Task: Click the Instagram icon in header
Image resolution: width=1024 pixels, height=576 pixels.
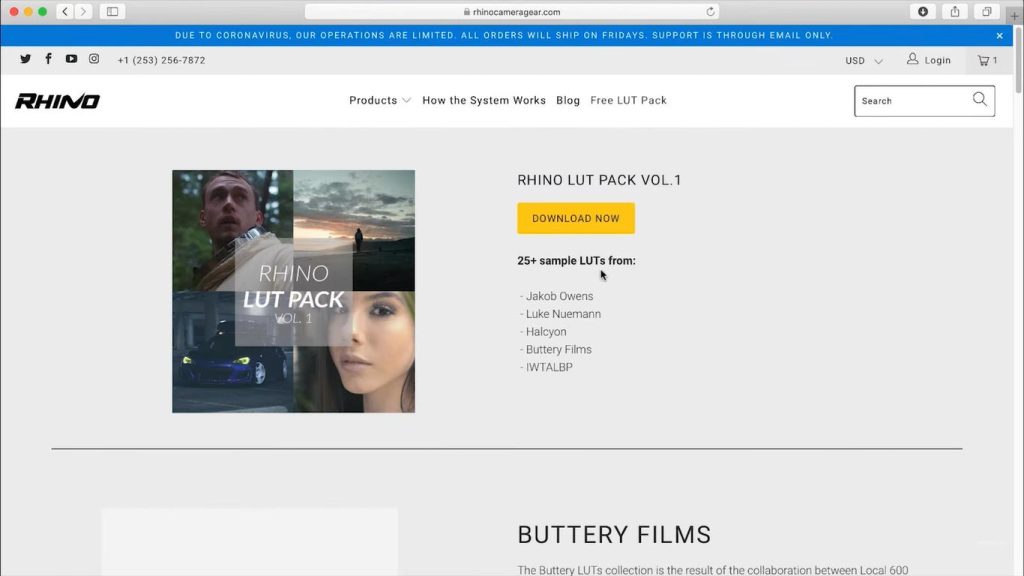Action: click(x=94, y=59)
